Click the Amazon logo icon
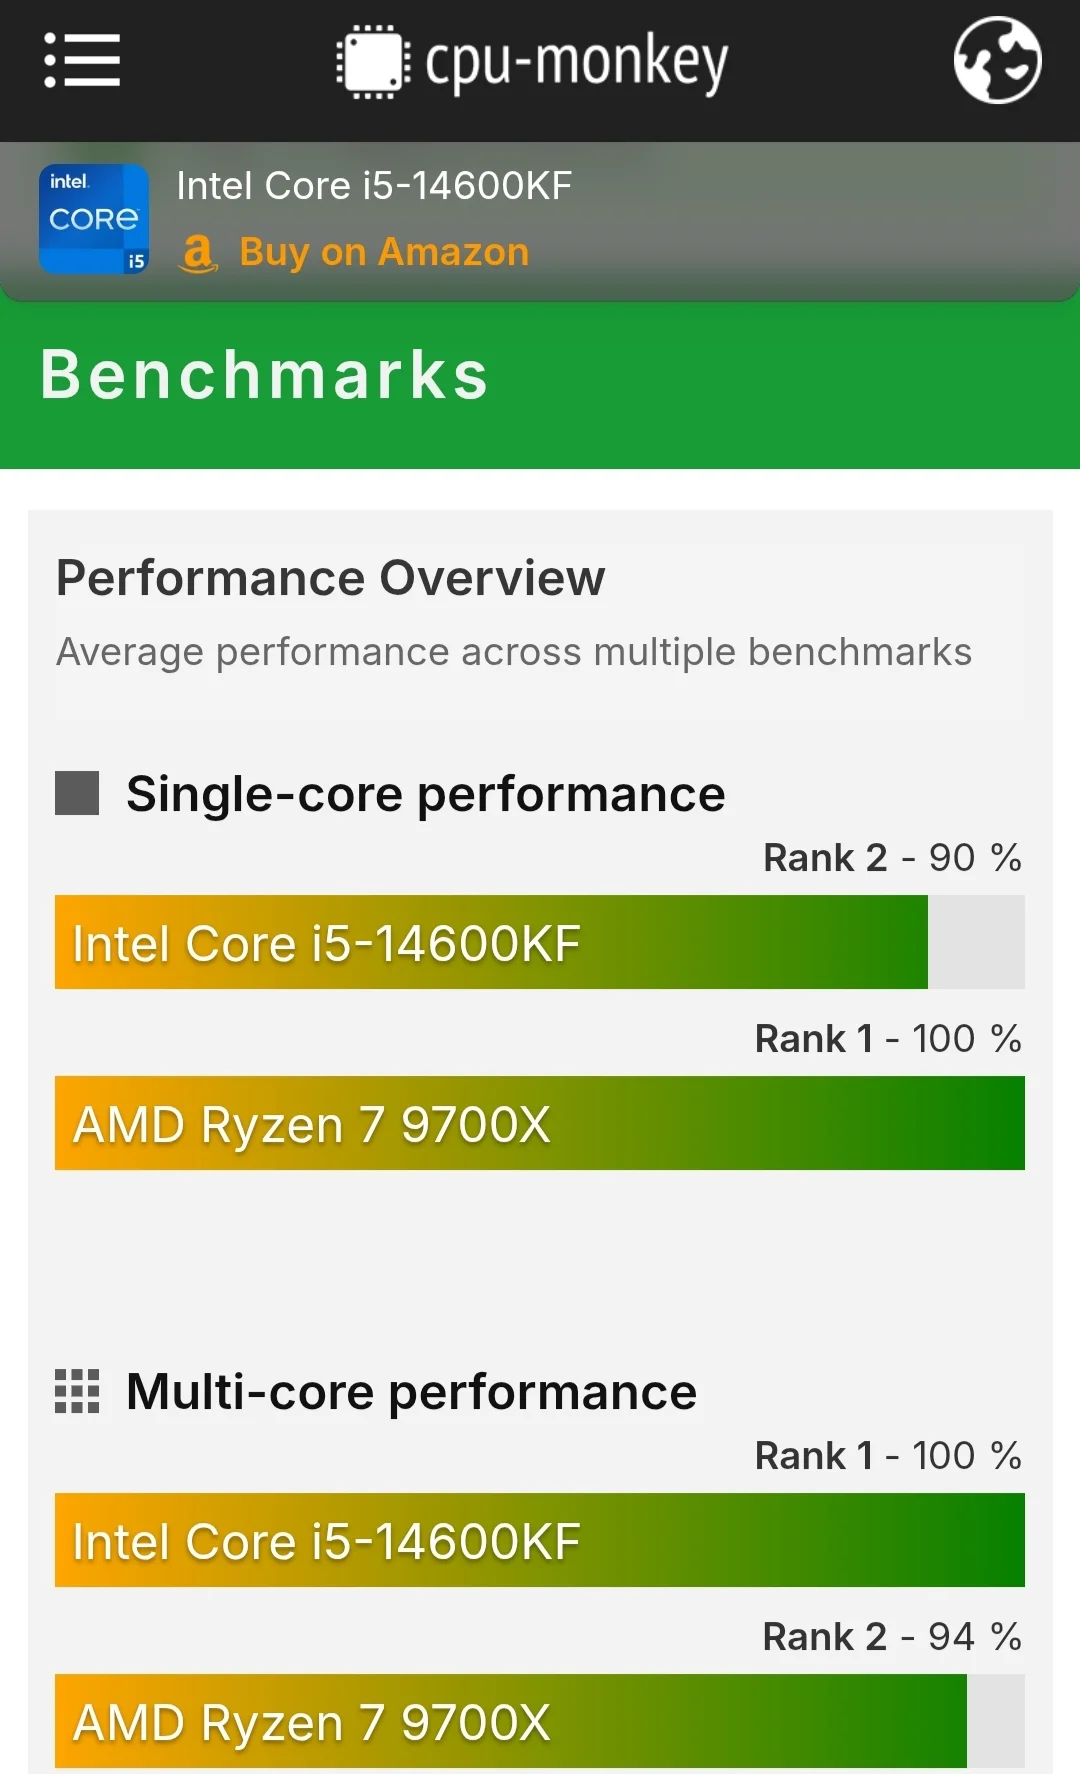Screen dimensions: 1080x1774 coord(198,253)
